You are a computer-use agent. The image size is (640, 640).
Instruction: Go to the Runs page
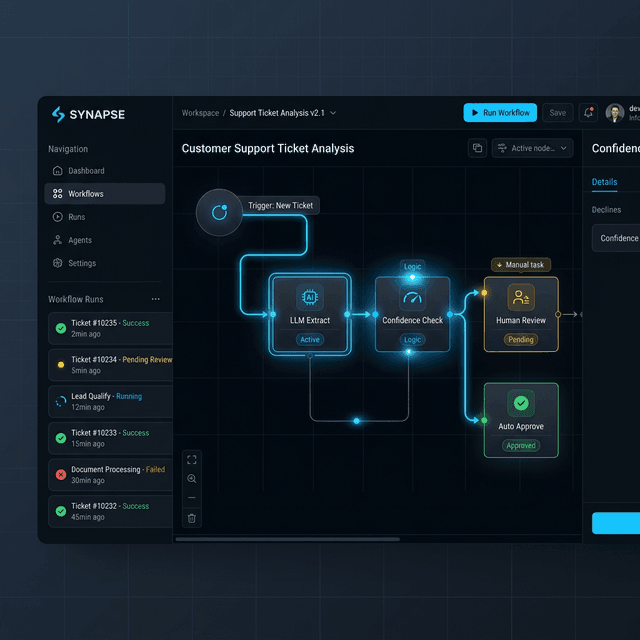click(x=104, y=217)
